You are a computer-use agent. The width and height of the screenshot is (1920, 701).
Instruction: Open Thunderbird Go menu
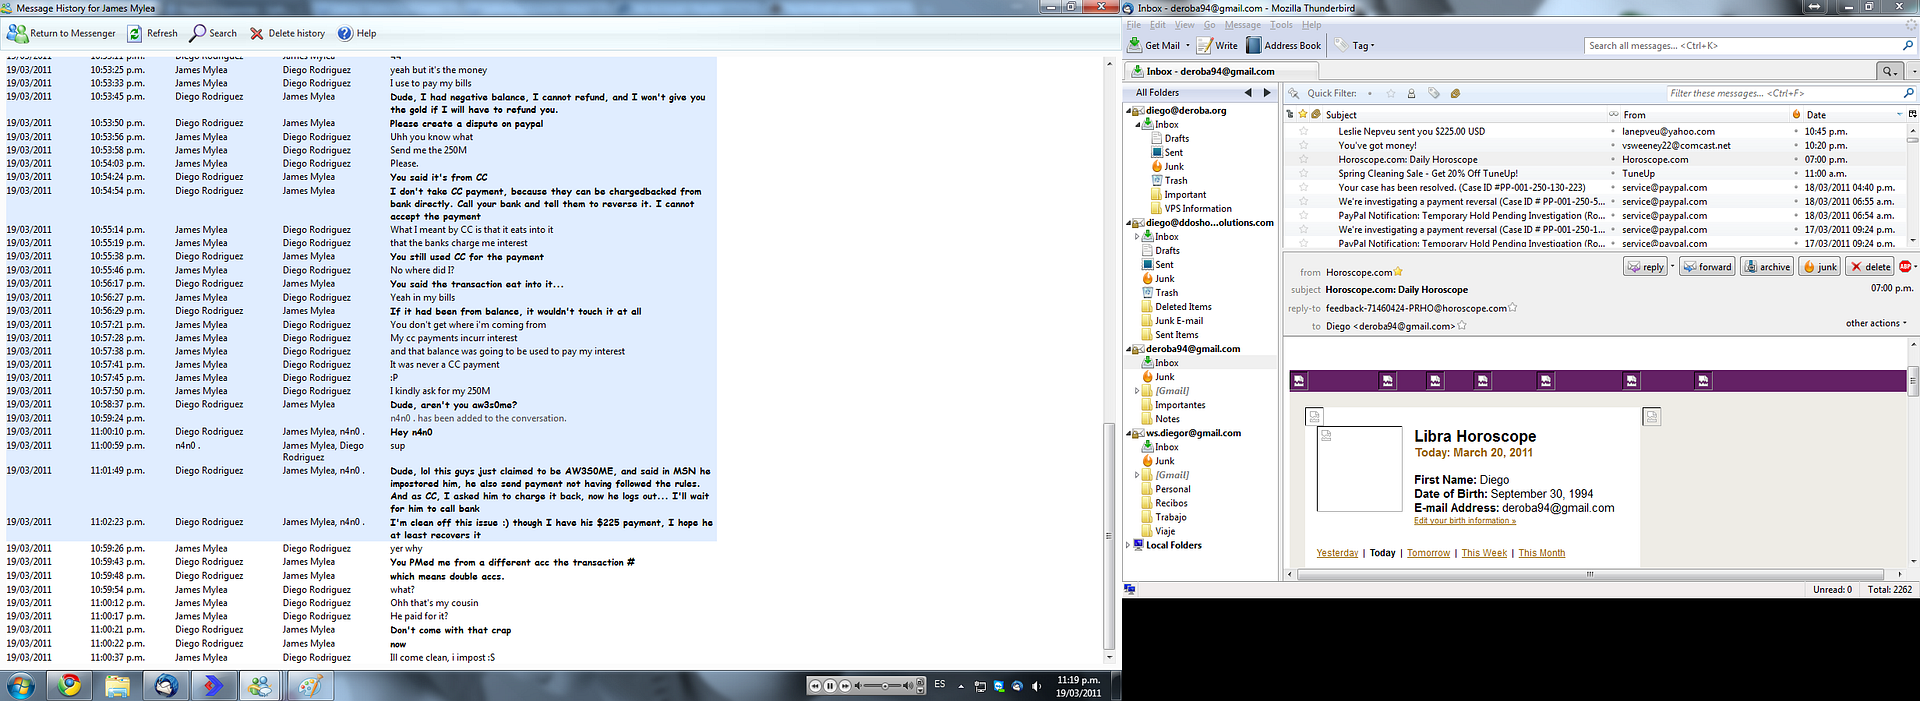point(1209,25)
